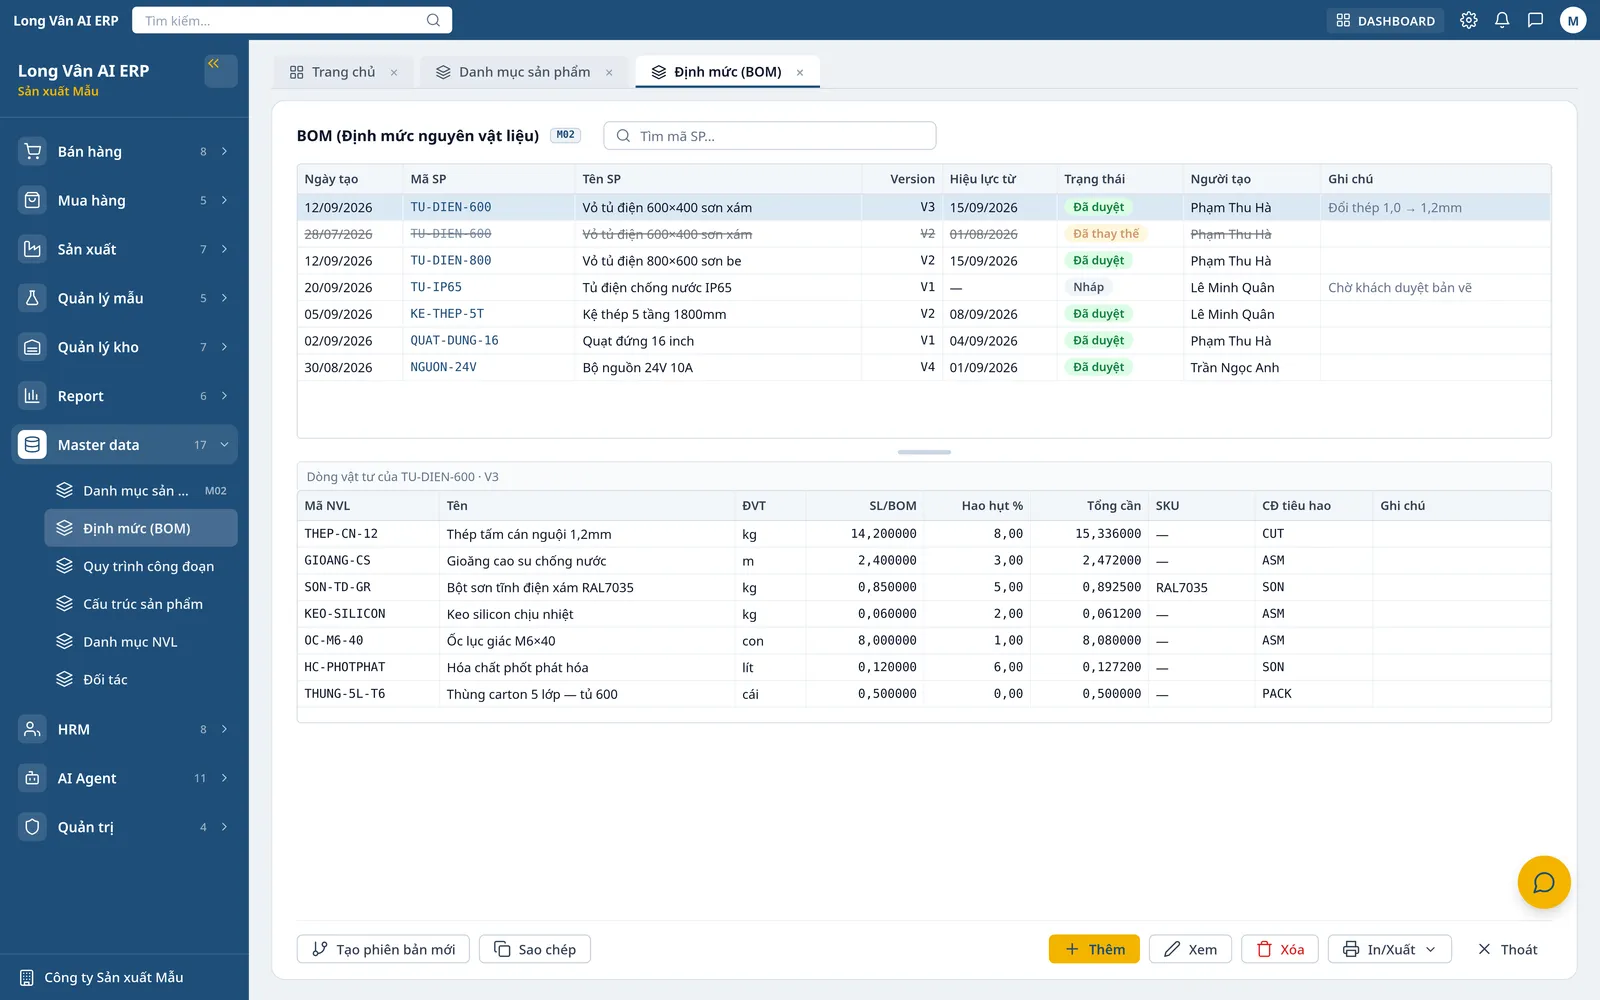Viewport: 1600px width, 1000px height.
Task: Click the Quản lý kho warehouse icon
Action: (x=32, y=347)
